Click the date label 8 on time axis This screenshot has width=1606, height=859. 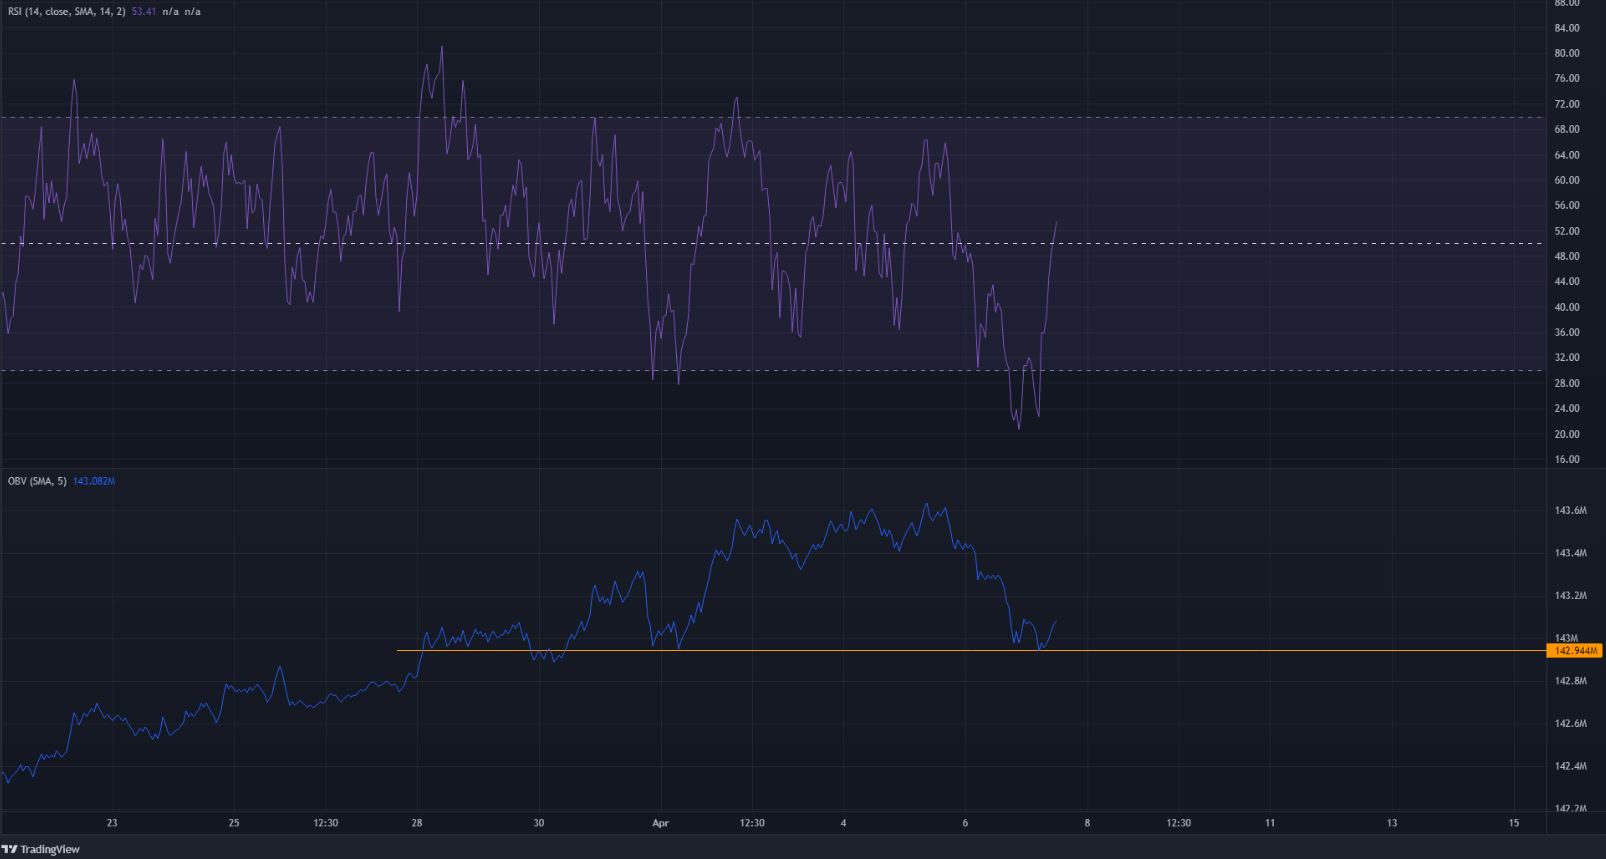click(1087, 823)
